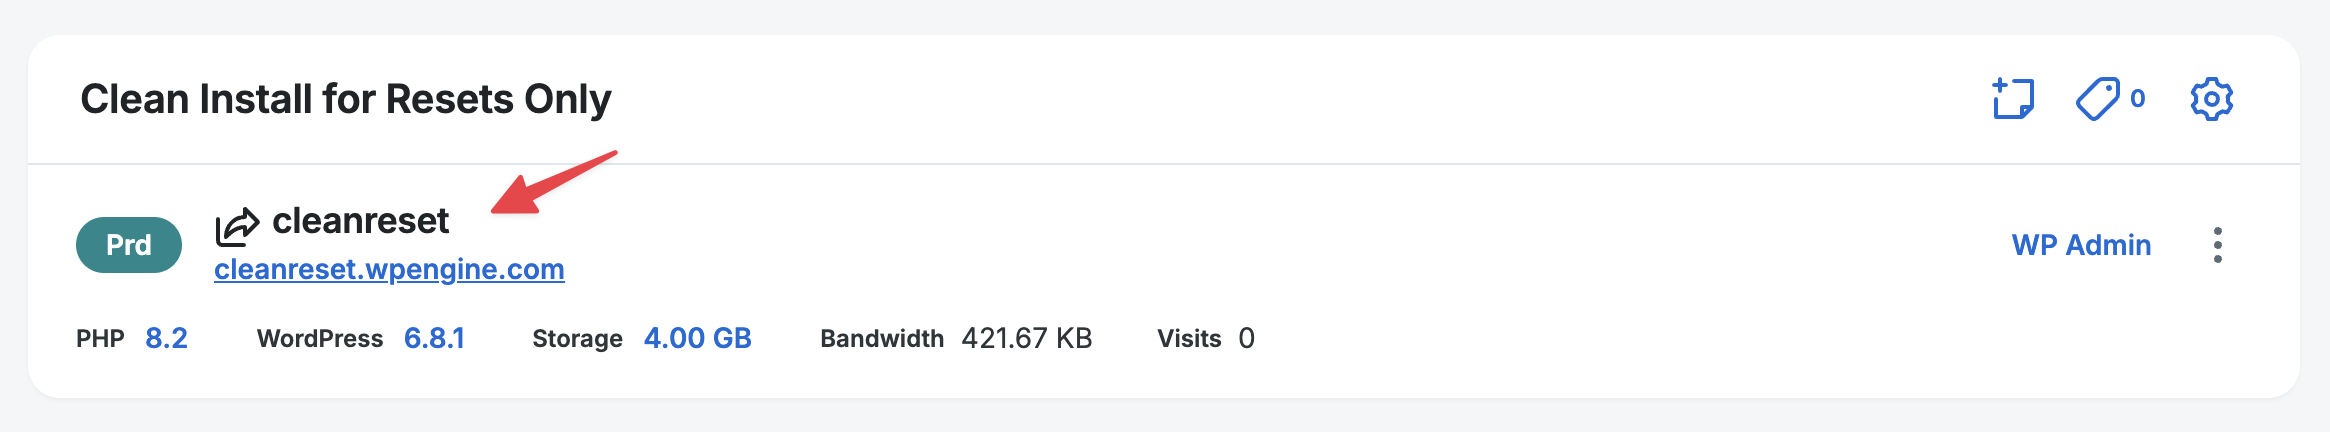Open the three-dot environment options menu
2330x432 pixels.
tap(2217, 245)
